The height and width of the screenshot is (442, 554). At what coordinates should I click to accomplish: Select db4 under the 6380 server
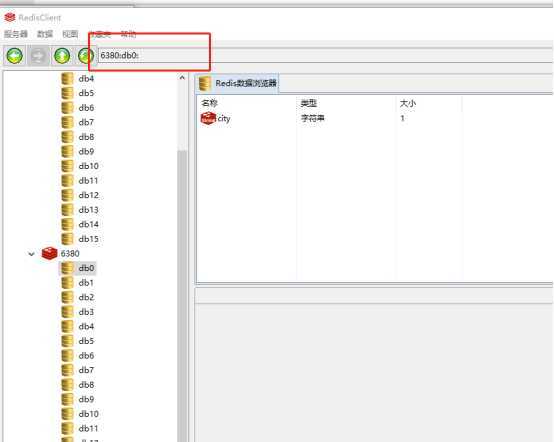[86, 326]
